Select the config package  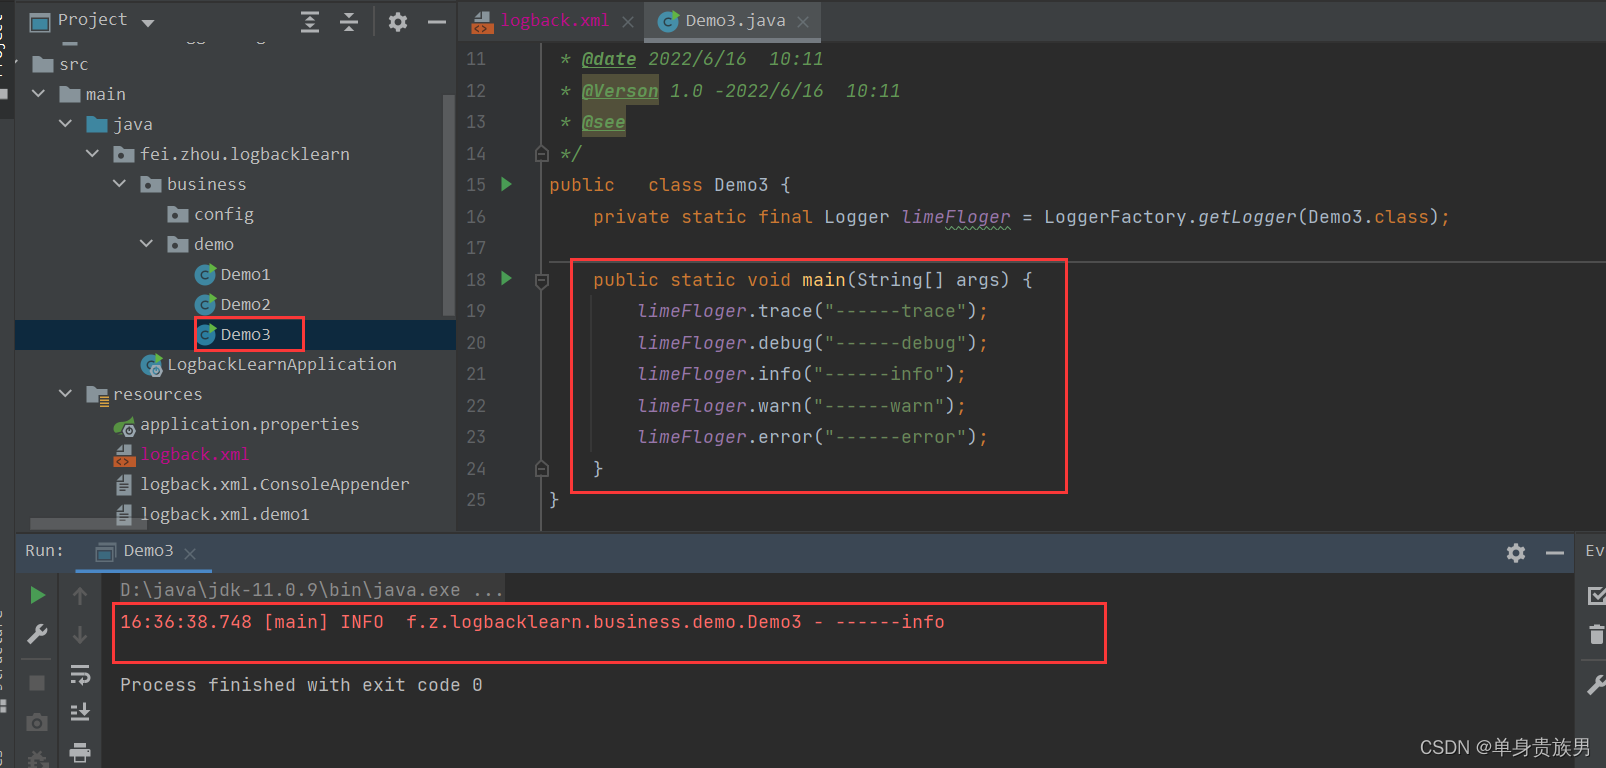[224, 214]
